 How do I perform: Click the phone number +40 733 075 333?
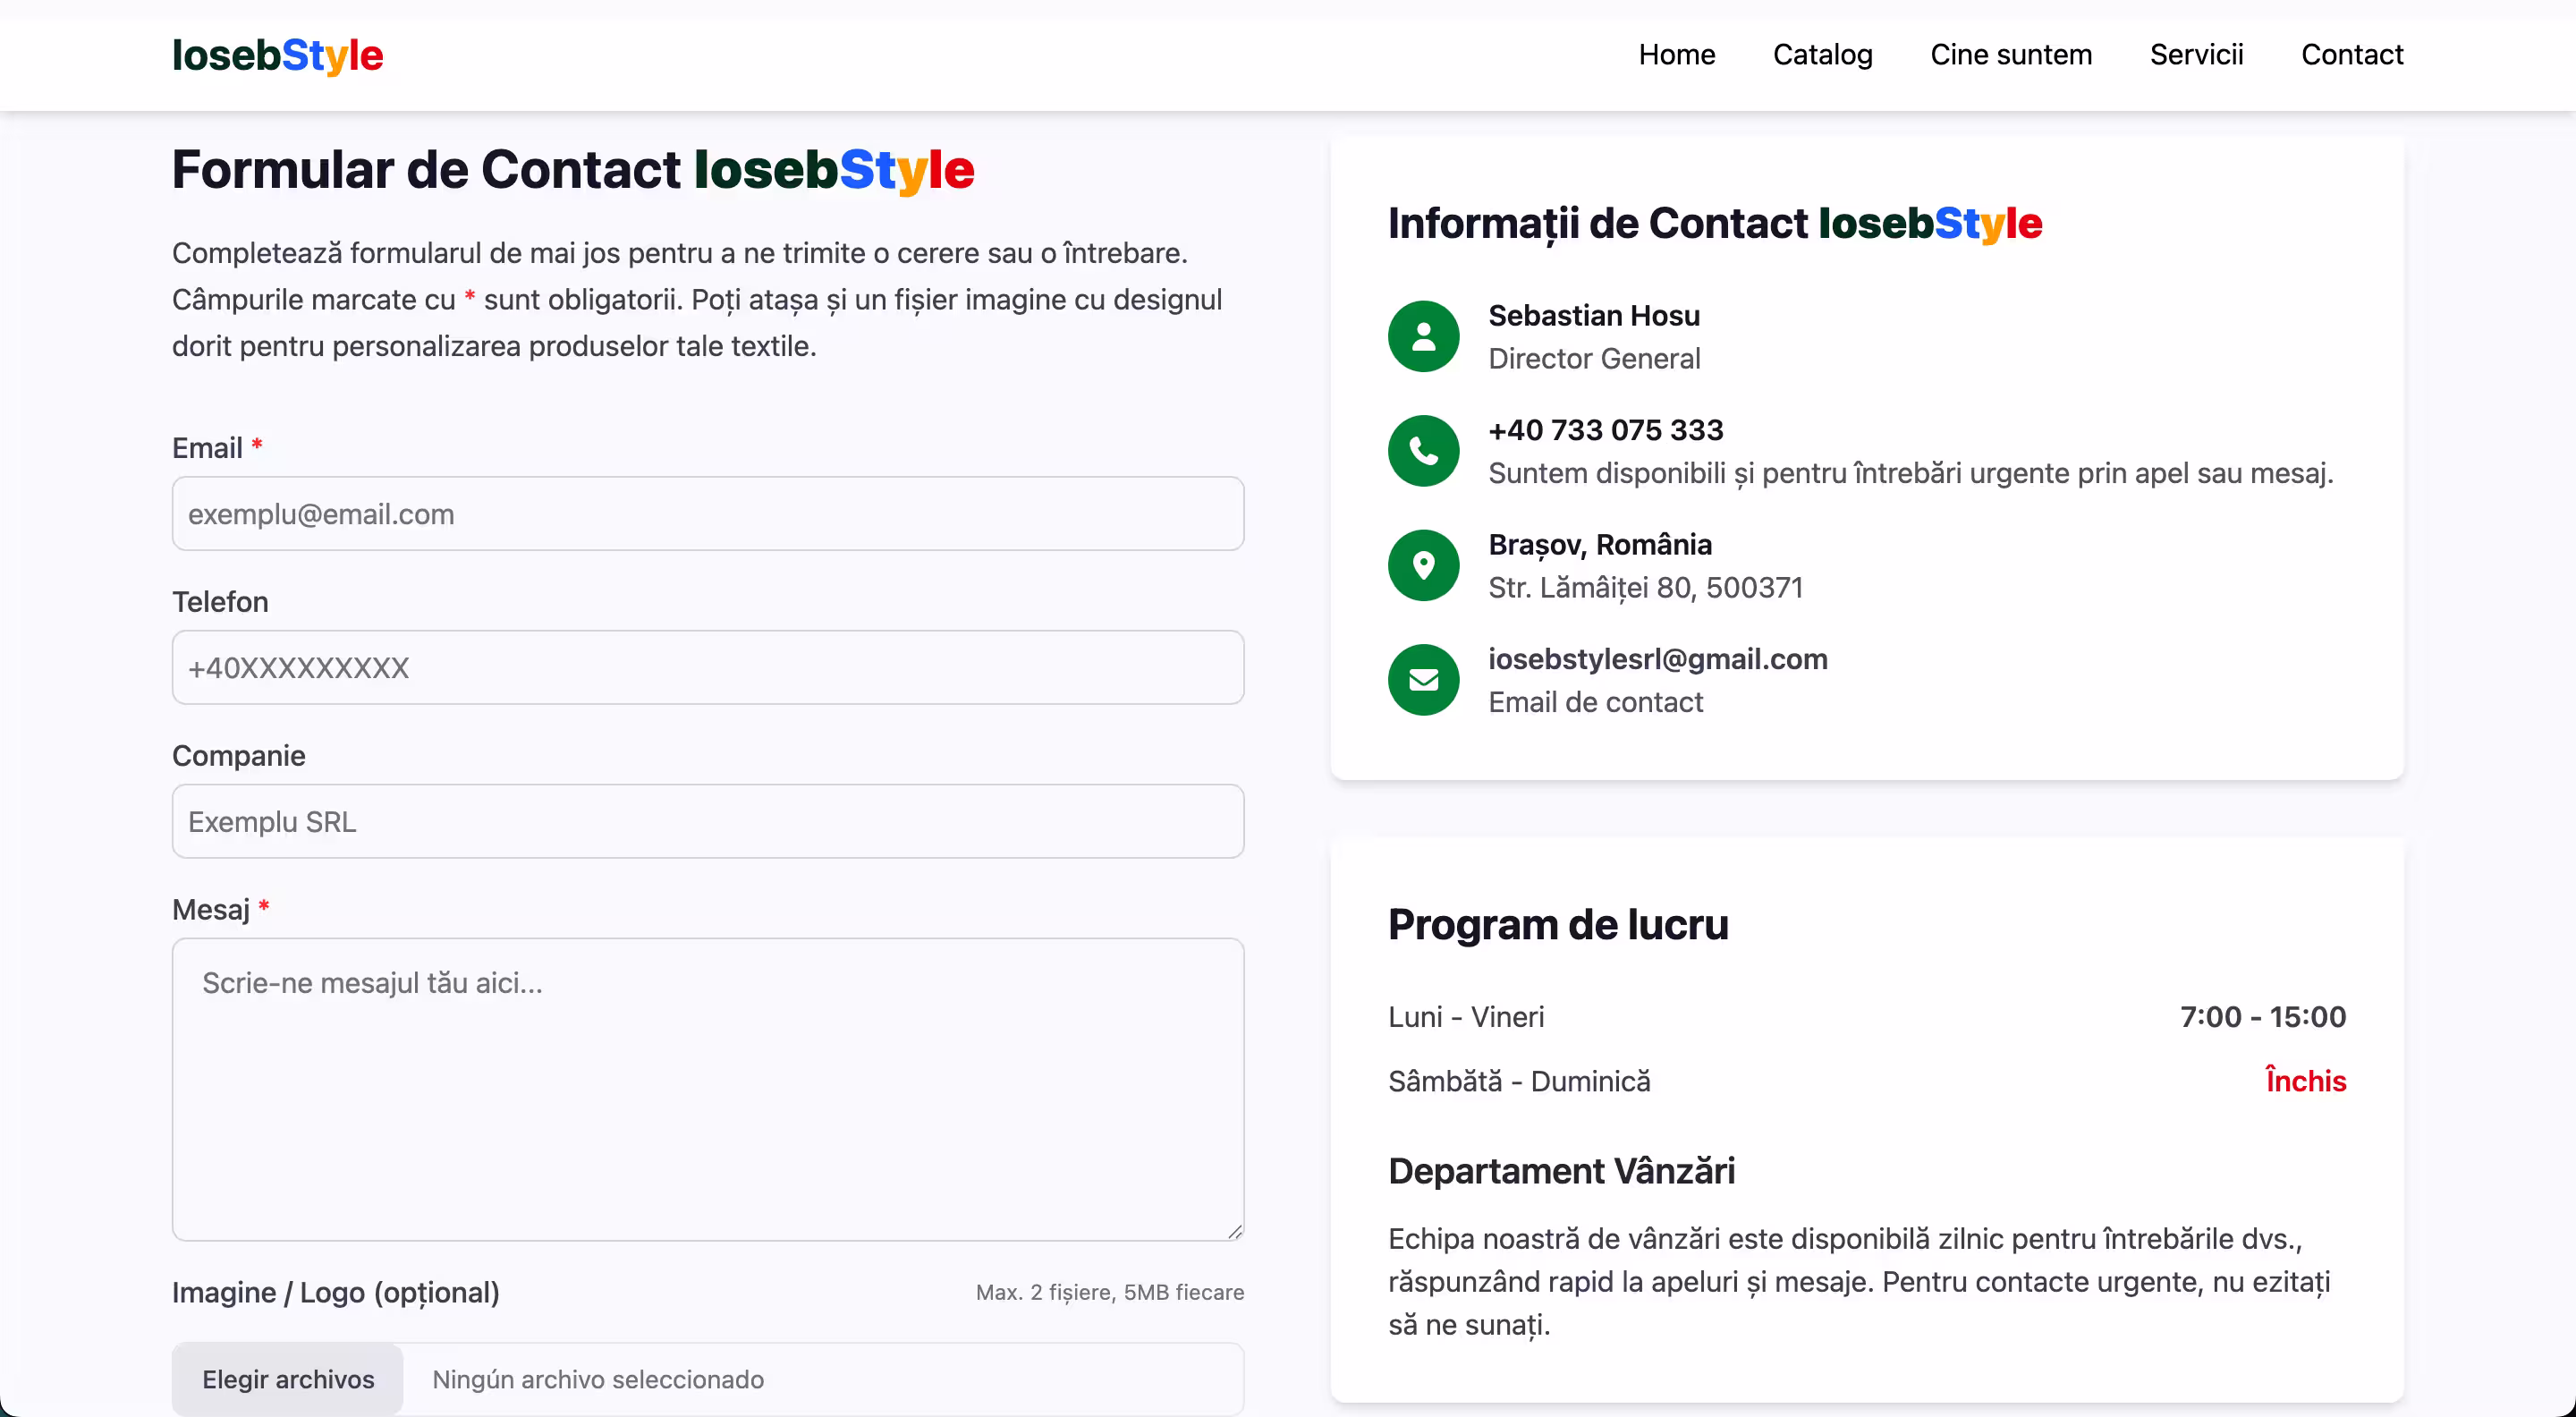tap(1606, 430)
